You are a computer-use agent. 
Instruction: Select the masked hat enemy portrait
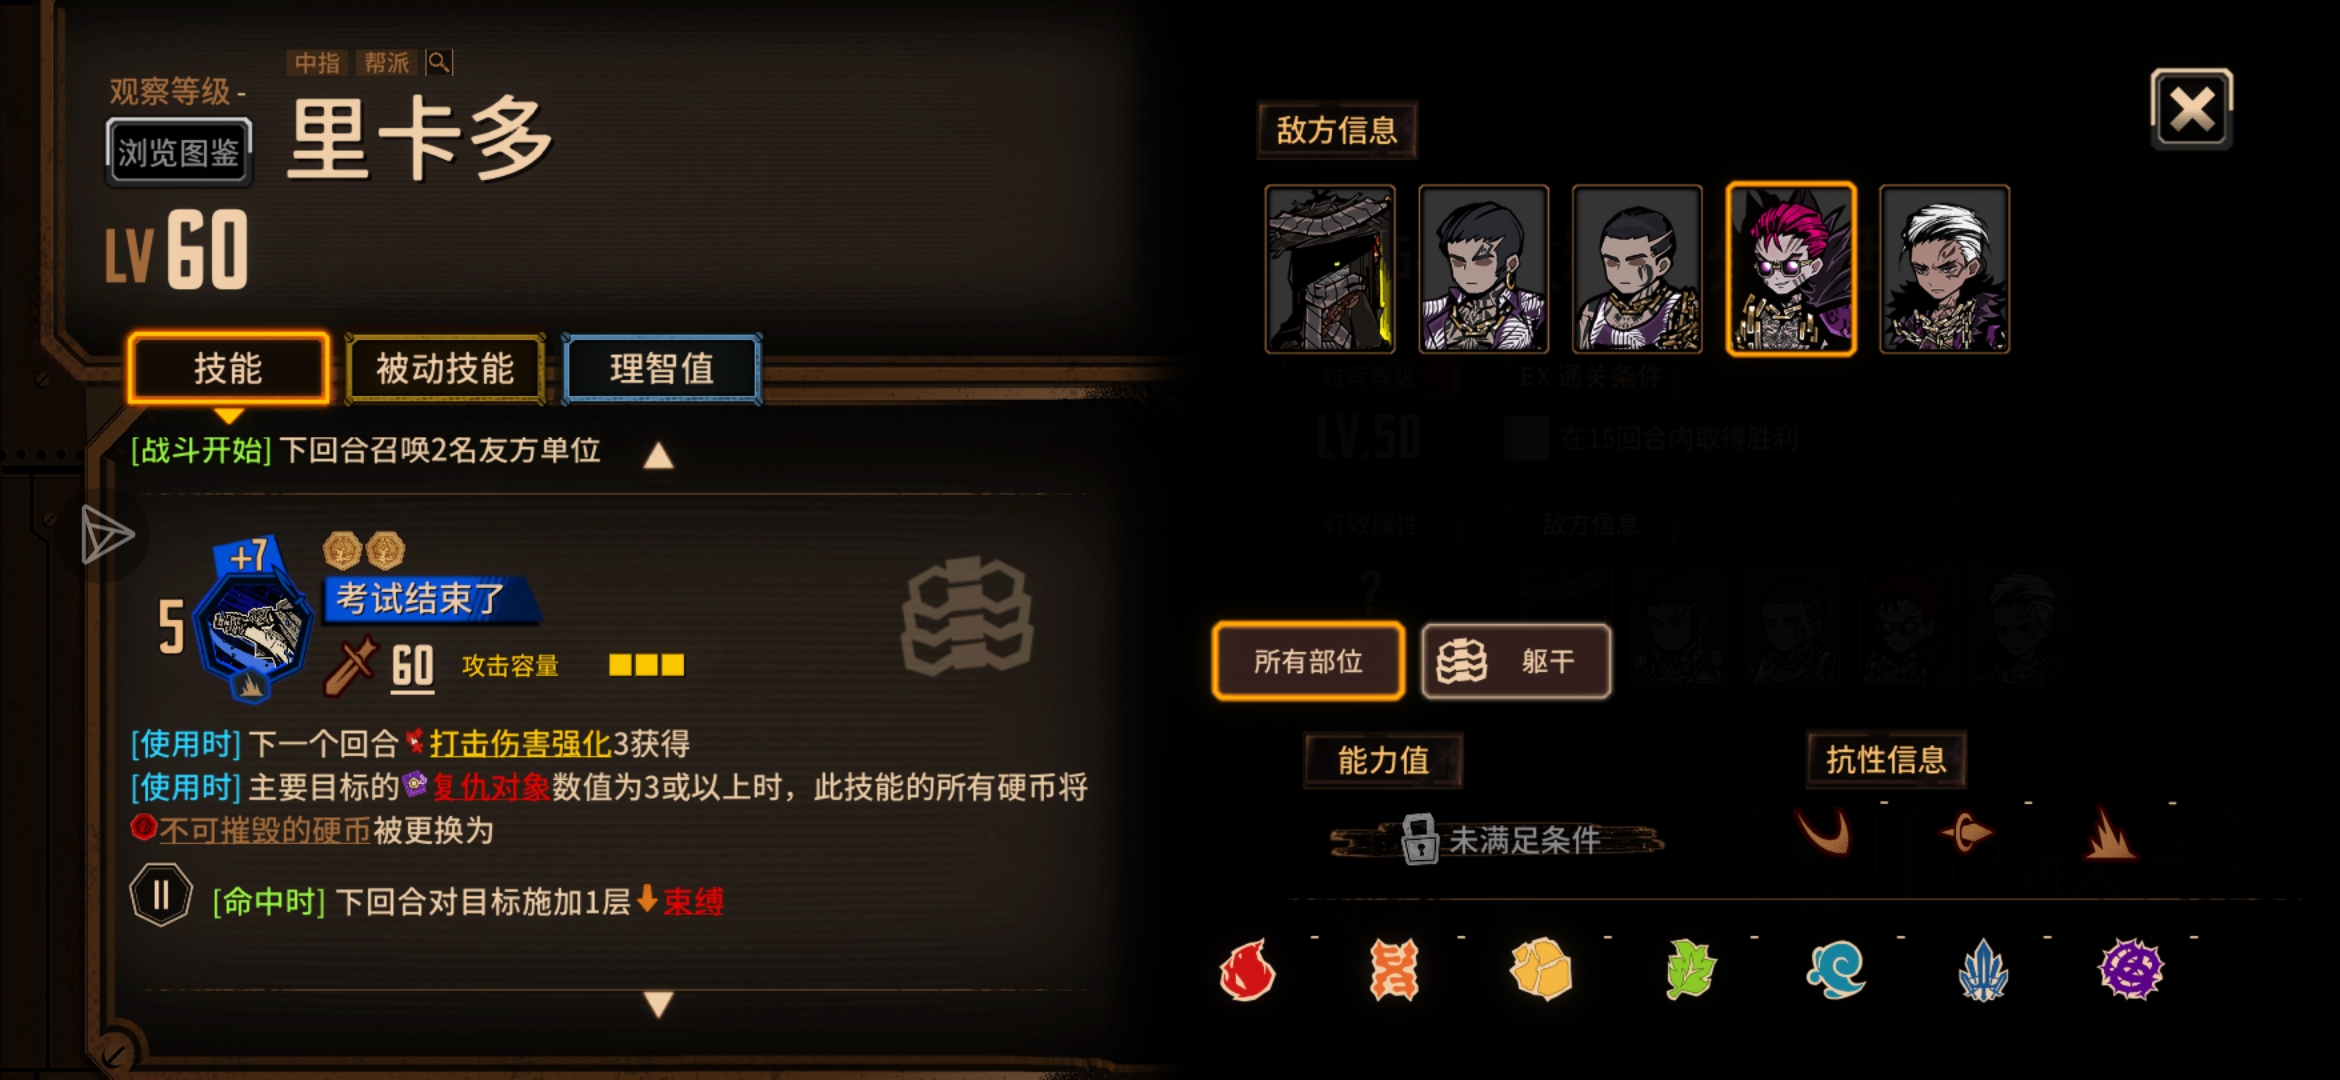tap(1330, 269)
